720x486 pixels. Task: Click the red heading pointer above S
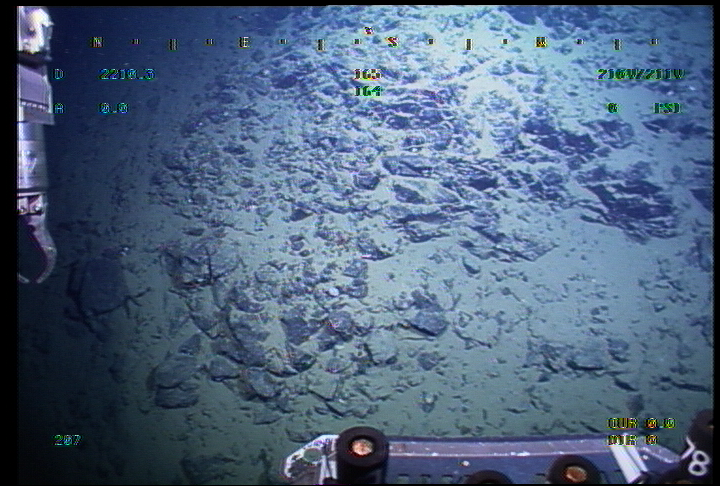coord(368,31)
